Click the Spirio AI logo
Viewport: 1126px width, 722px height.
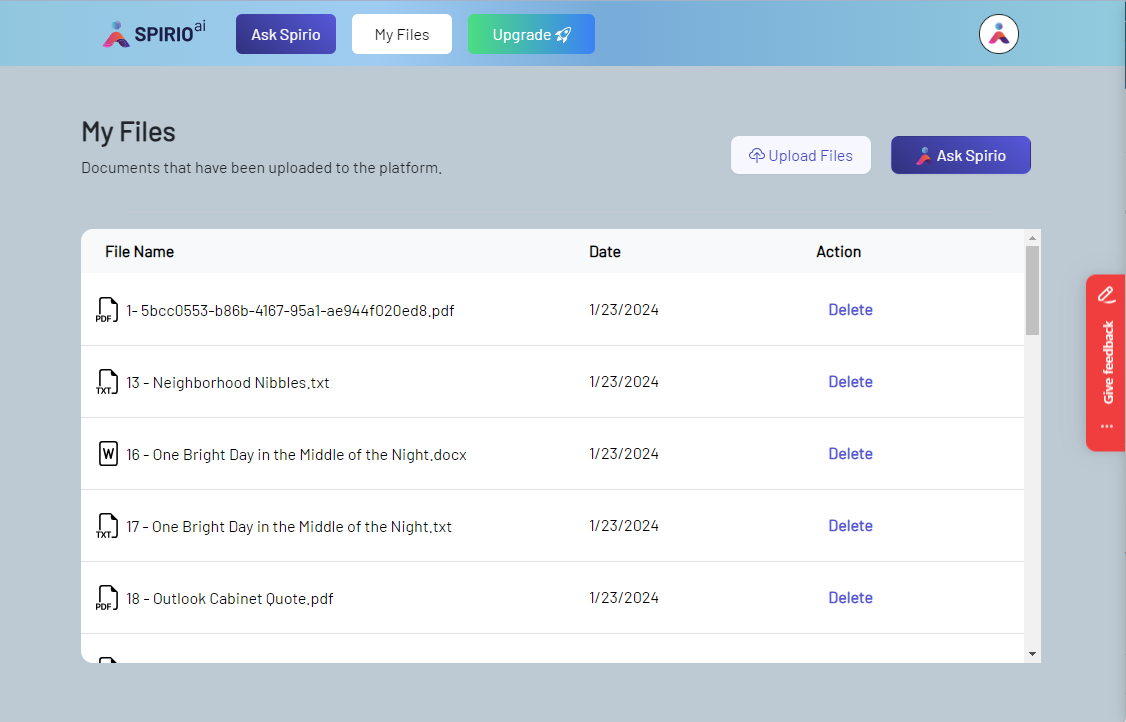pos(154,34)
